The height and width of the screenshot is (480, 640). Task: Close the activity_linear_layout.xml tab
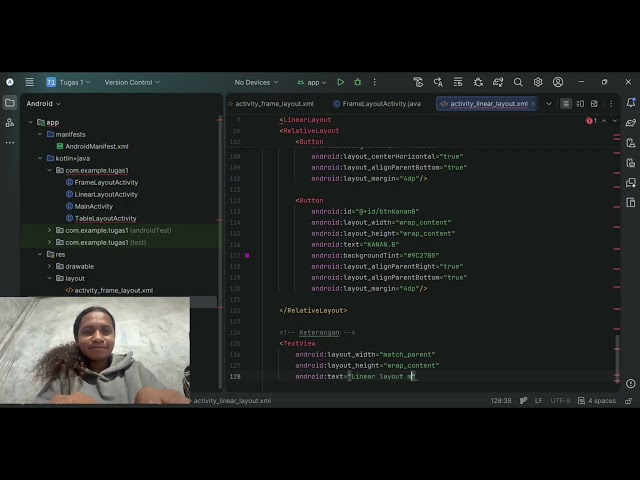coord(533,104)
